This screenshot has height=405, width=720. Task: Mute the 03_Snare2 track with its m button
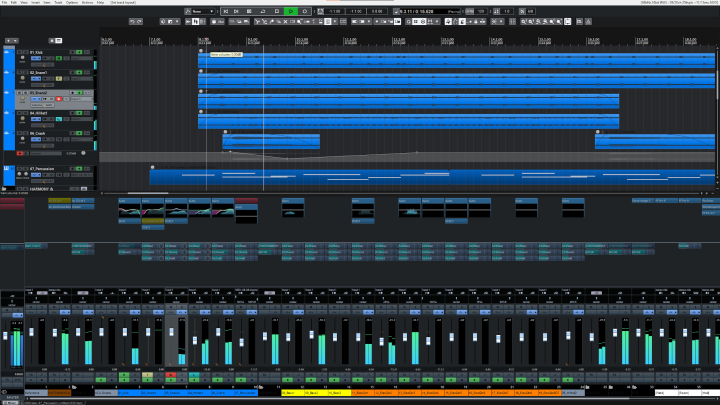pos(19,93)
